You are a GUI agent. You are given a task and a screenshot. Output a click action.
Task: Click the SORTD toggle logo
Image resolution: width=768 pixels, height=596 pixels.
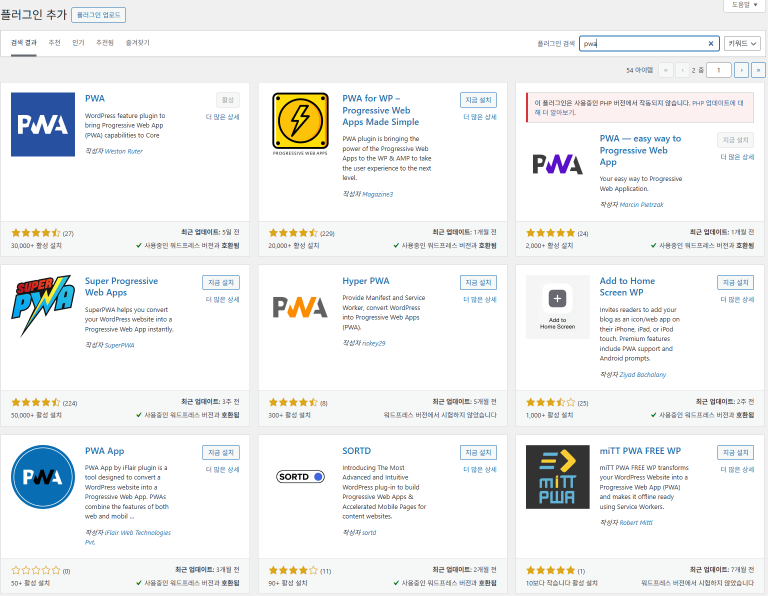coord(300,477)
